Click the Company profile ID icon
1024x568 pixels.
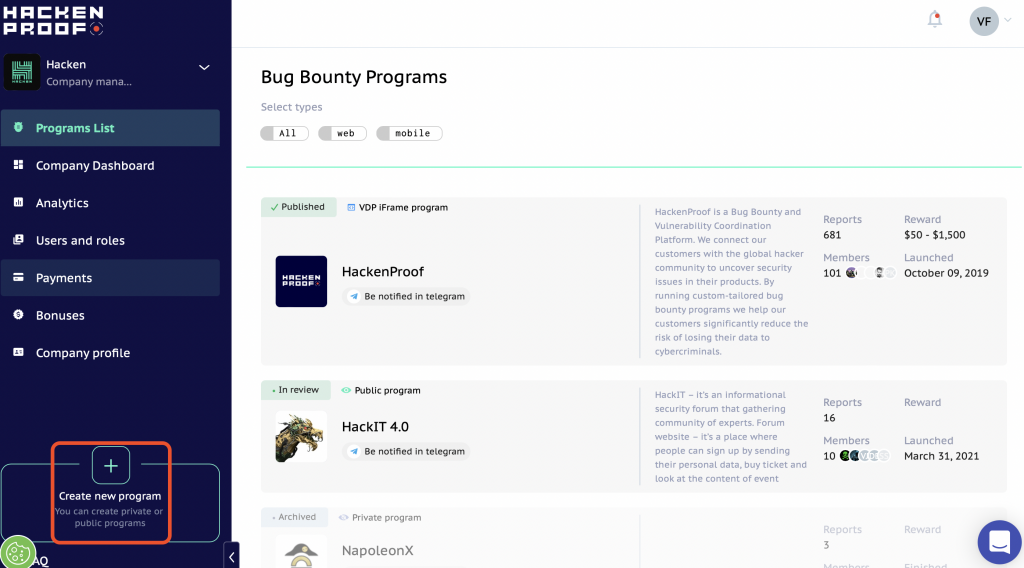18,352
